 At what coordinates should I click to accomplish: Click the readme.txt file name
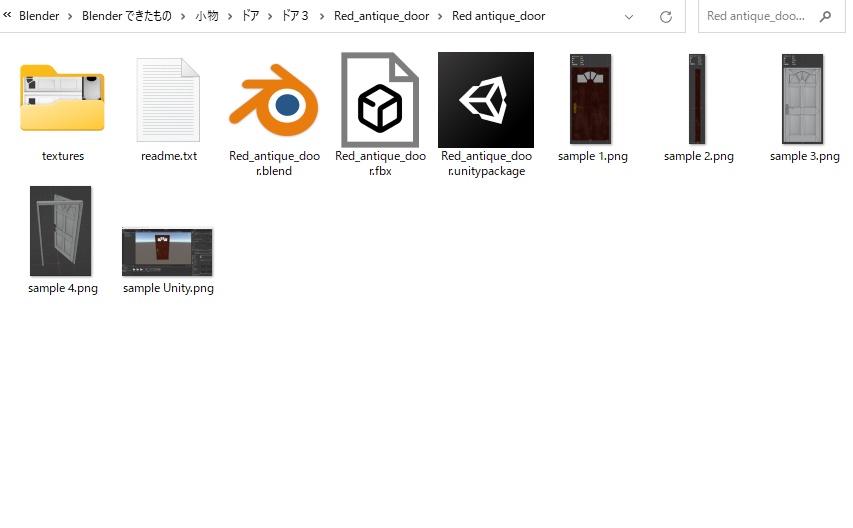[x=169, y=156]
